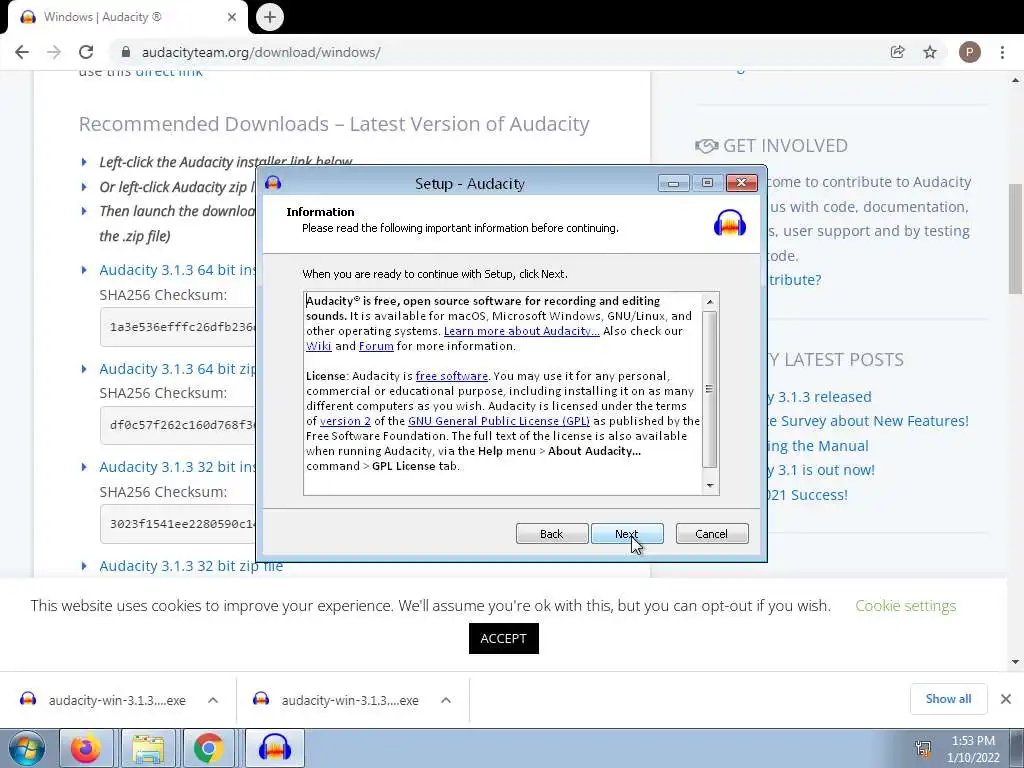Screen dimensions: 1024x768
Task: Bookmark this page with the star icon
Action: pos(930,52)
